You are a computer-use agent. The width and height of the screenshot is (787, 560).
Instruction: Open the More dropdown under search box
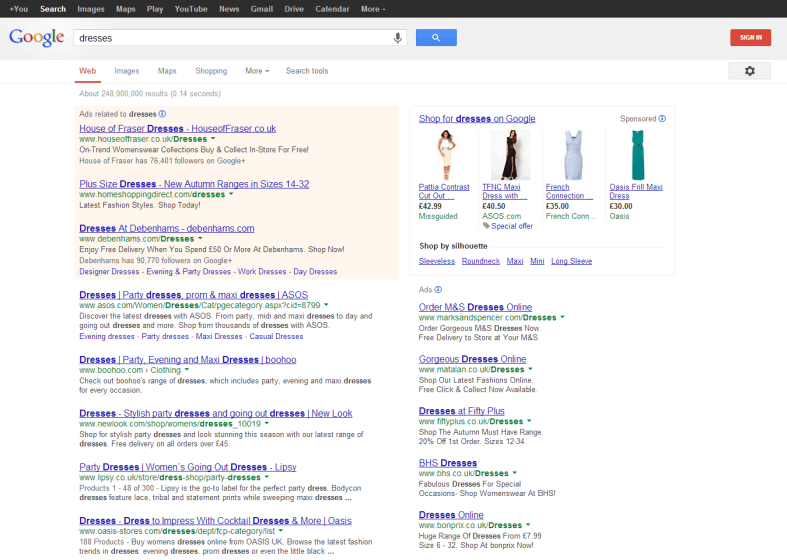pyautogui.click(x=257, y=71)
